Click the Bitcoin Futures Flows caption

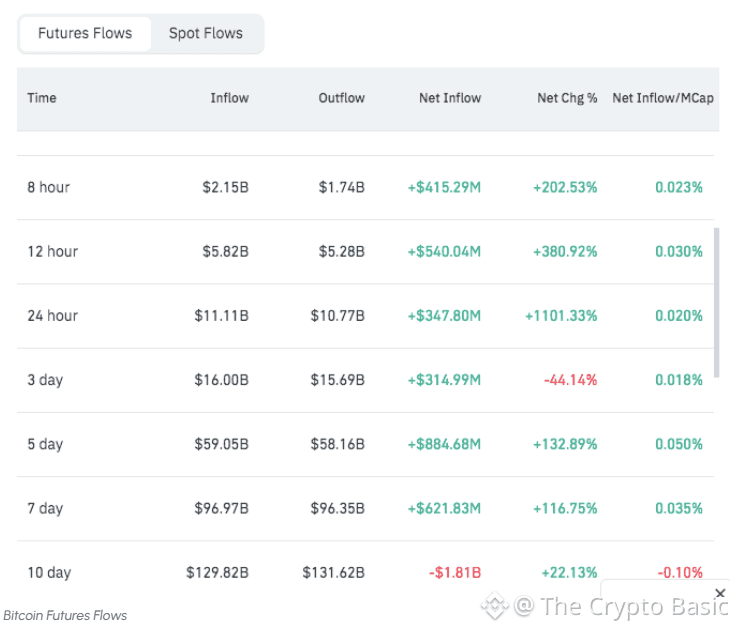(x=65, y=615)
